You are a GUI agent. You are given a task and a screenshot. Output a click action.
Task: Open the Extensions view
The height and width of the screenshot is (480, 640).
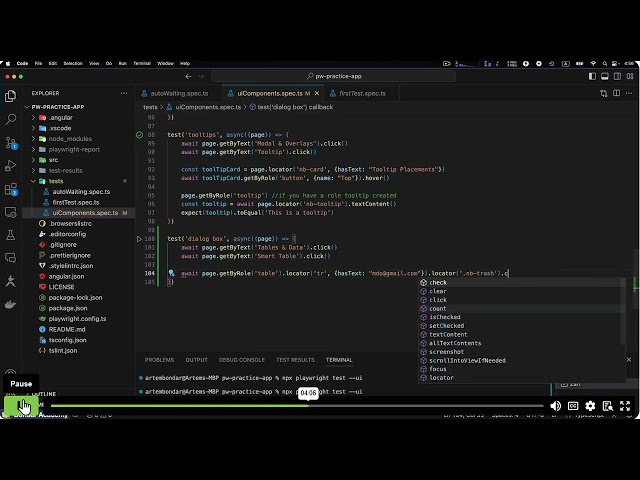[11, 189]
